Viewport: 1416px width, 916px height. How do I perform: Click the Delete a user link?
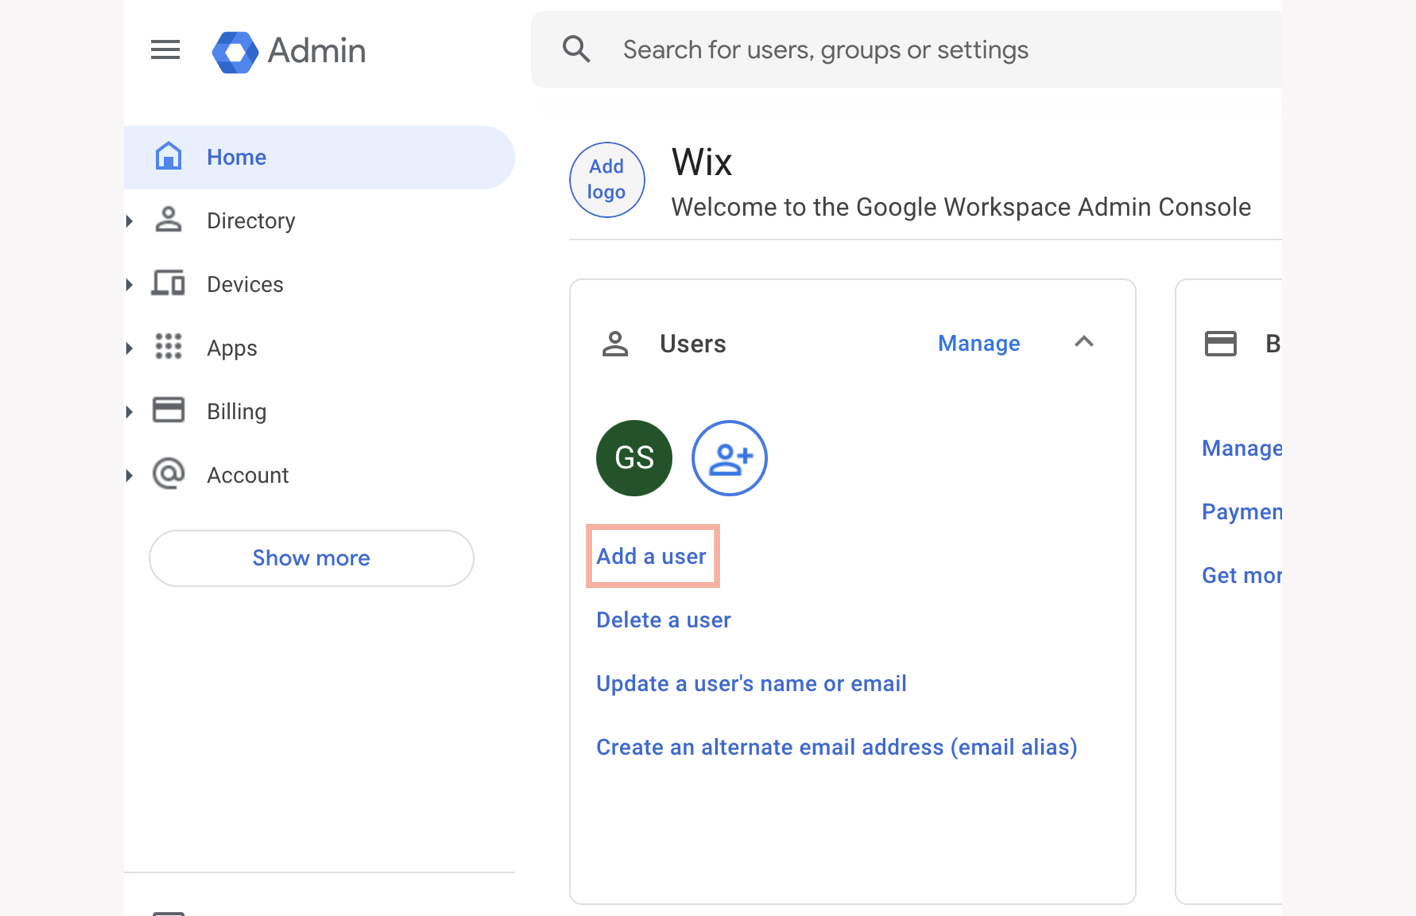coord(663,620)
